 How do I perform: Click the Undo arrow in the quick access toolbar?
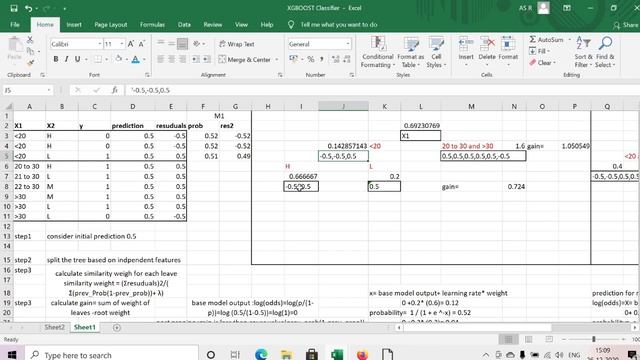(x=28, y=8)
